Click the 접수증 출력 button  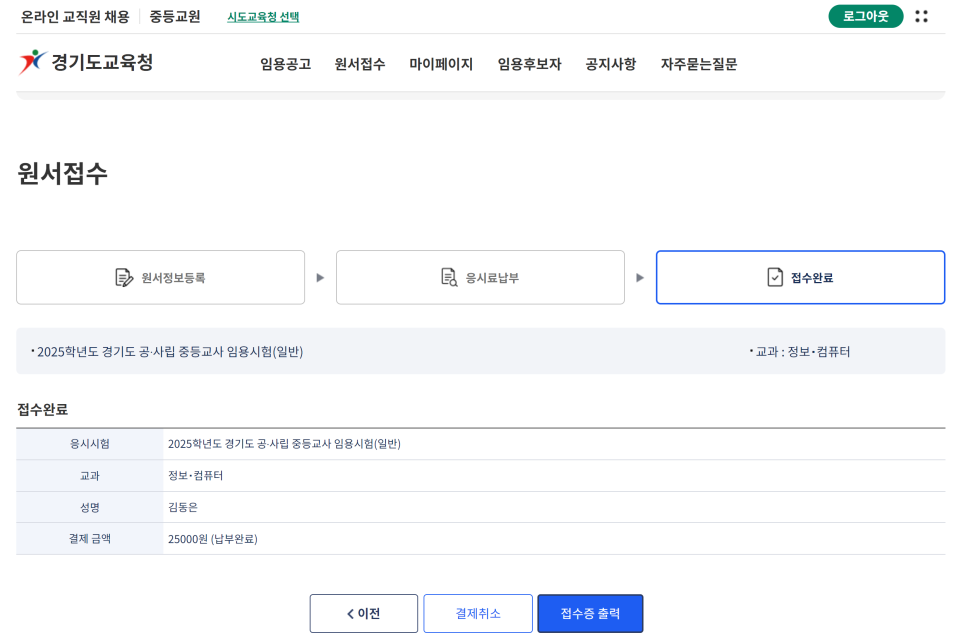[590, 613]
